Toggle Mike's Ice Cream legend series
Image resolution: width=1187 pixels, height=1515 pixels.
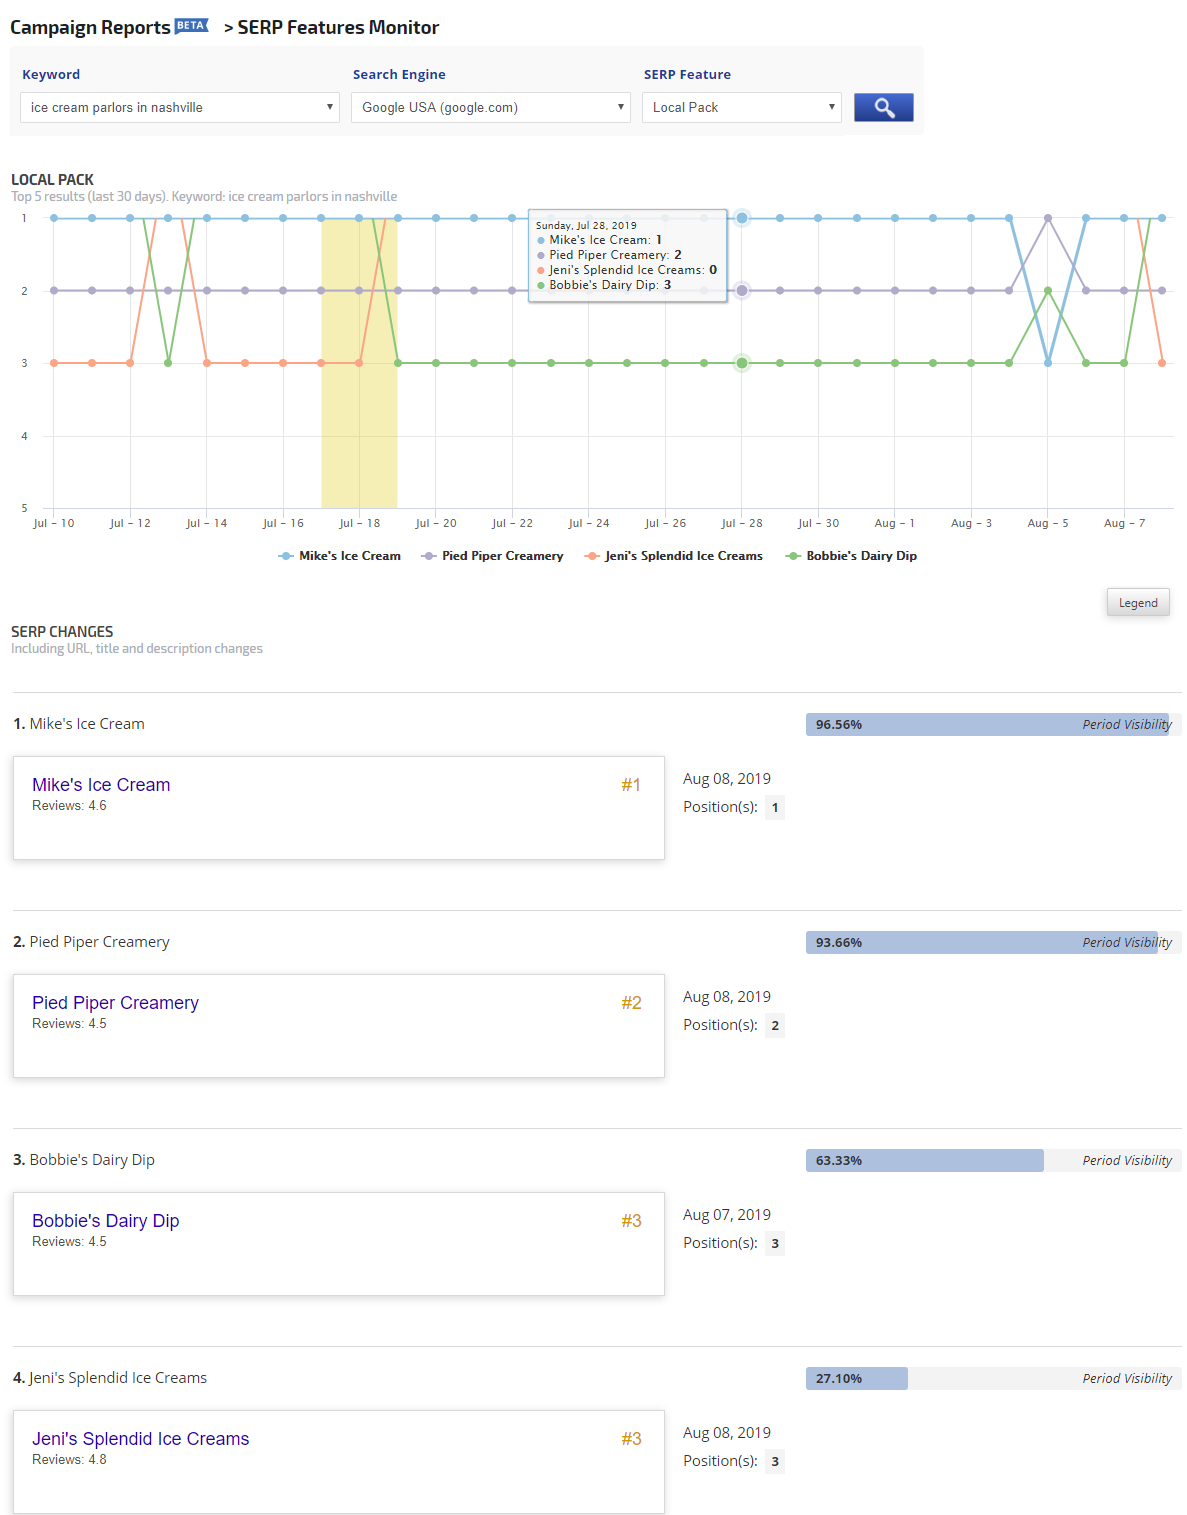pos(340,556)
